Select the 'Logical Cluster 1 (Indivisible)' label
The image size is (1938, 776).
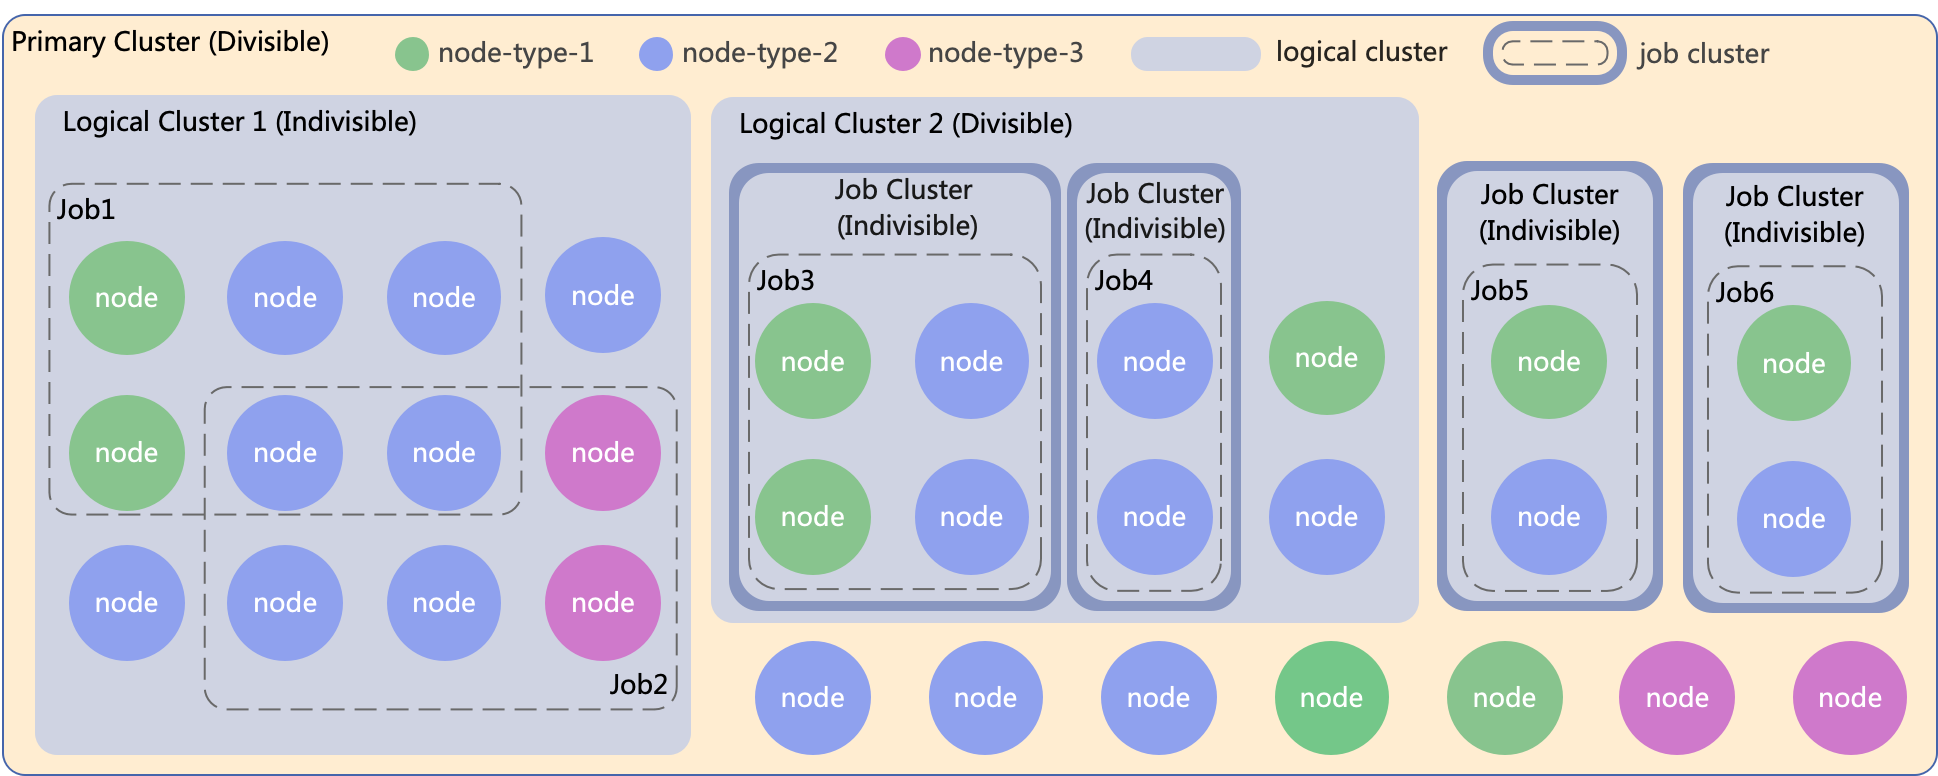[x=239, y=122]
